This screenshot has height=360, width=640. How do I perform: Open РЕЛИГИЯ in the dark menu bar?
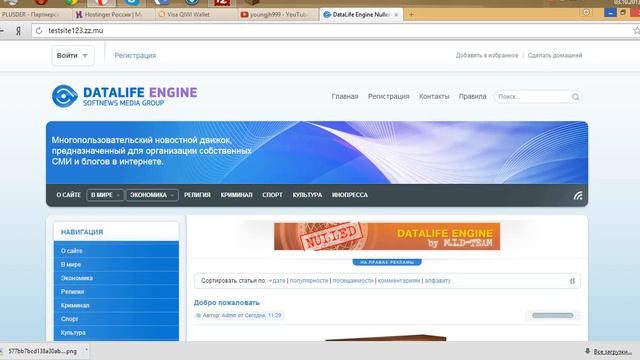(x=197, y=195)
